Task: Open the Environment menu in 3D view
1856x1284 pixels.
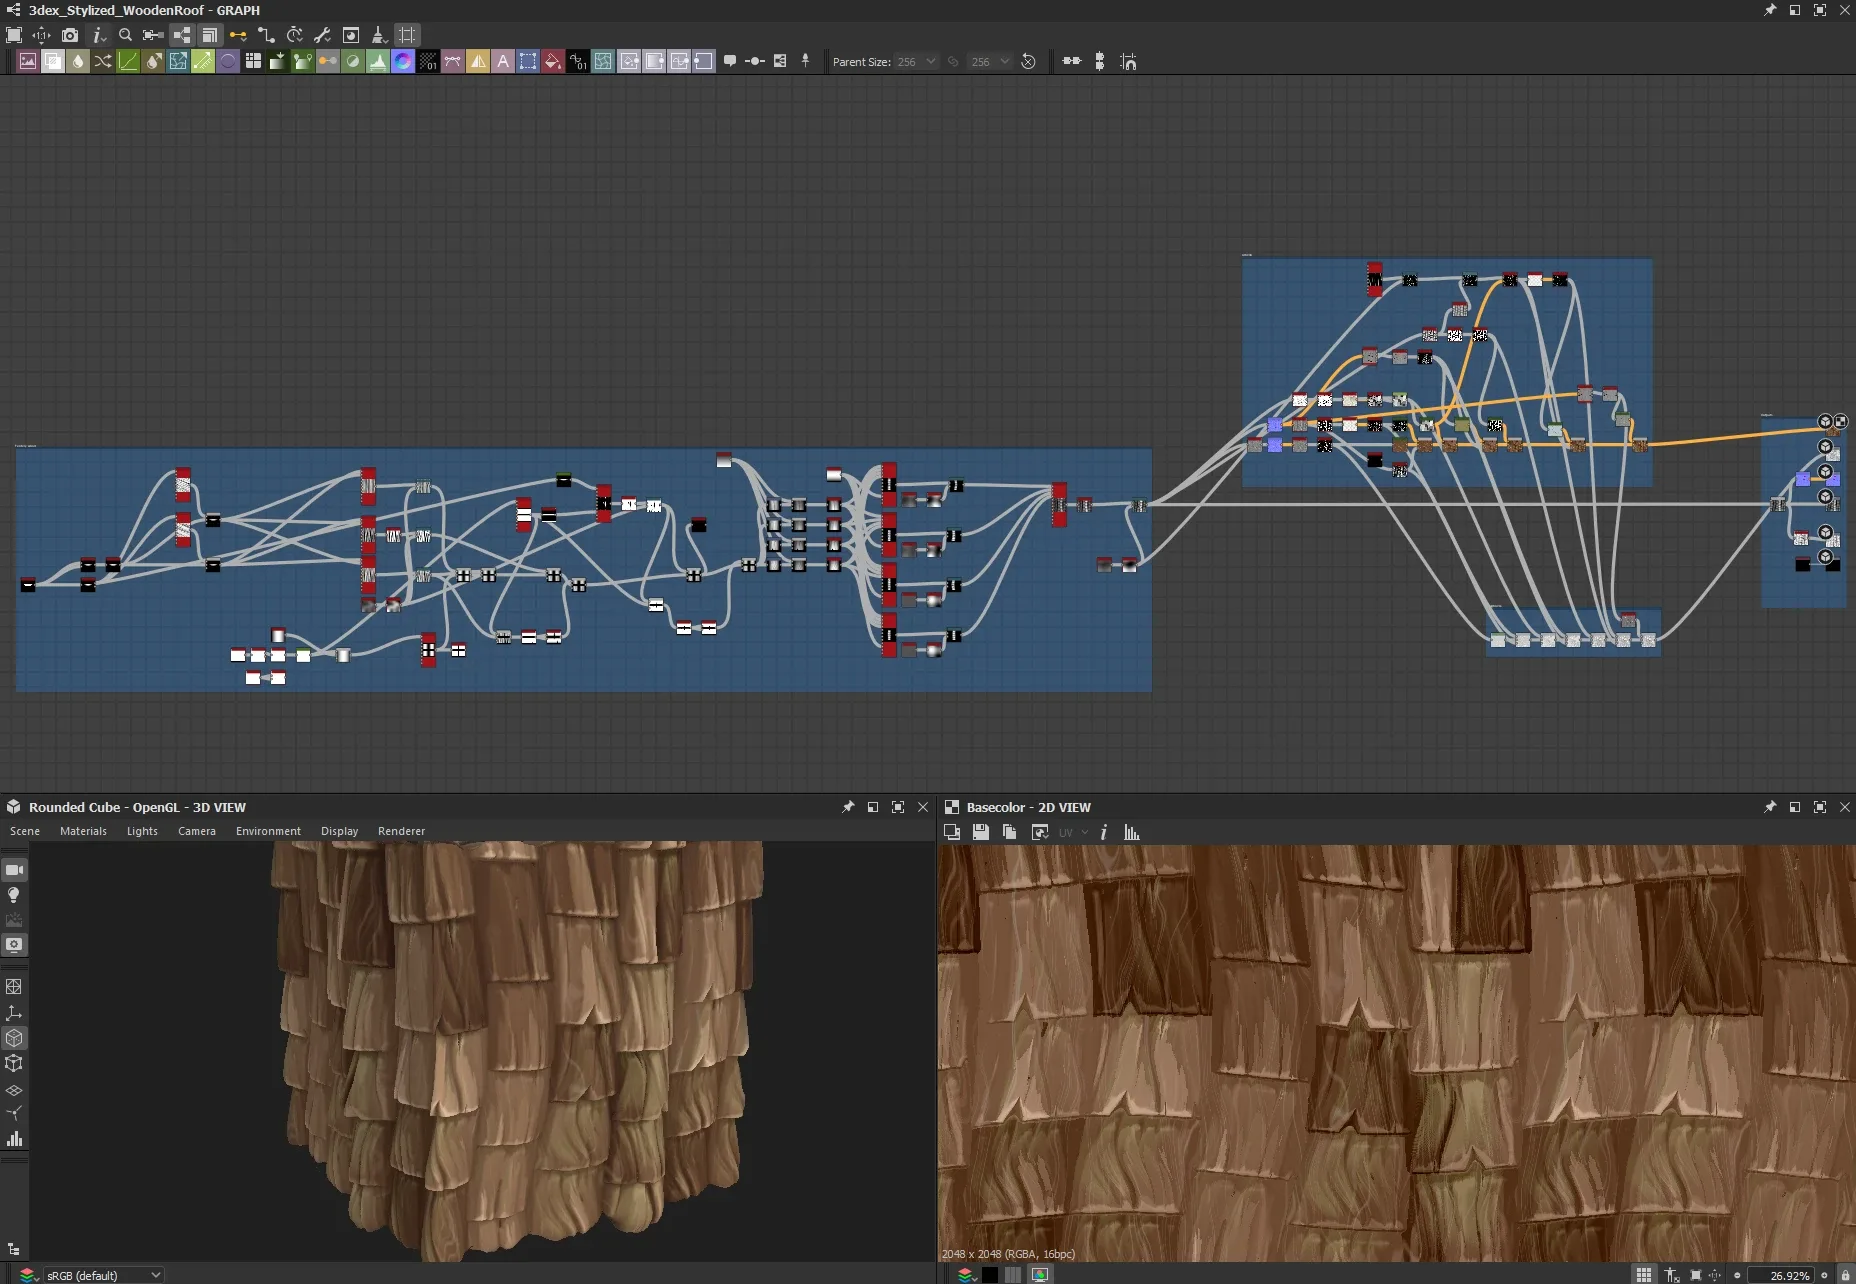Action: [x=268, y=831]
